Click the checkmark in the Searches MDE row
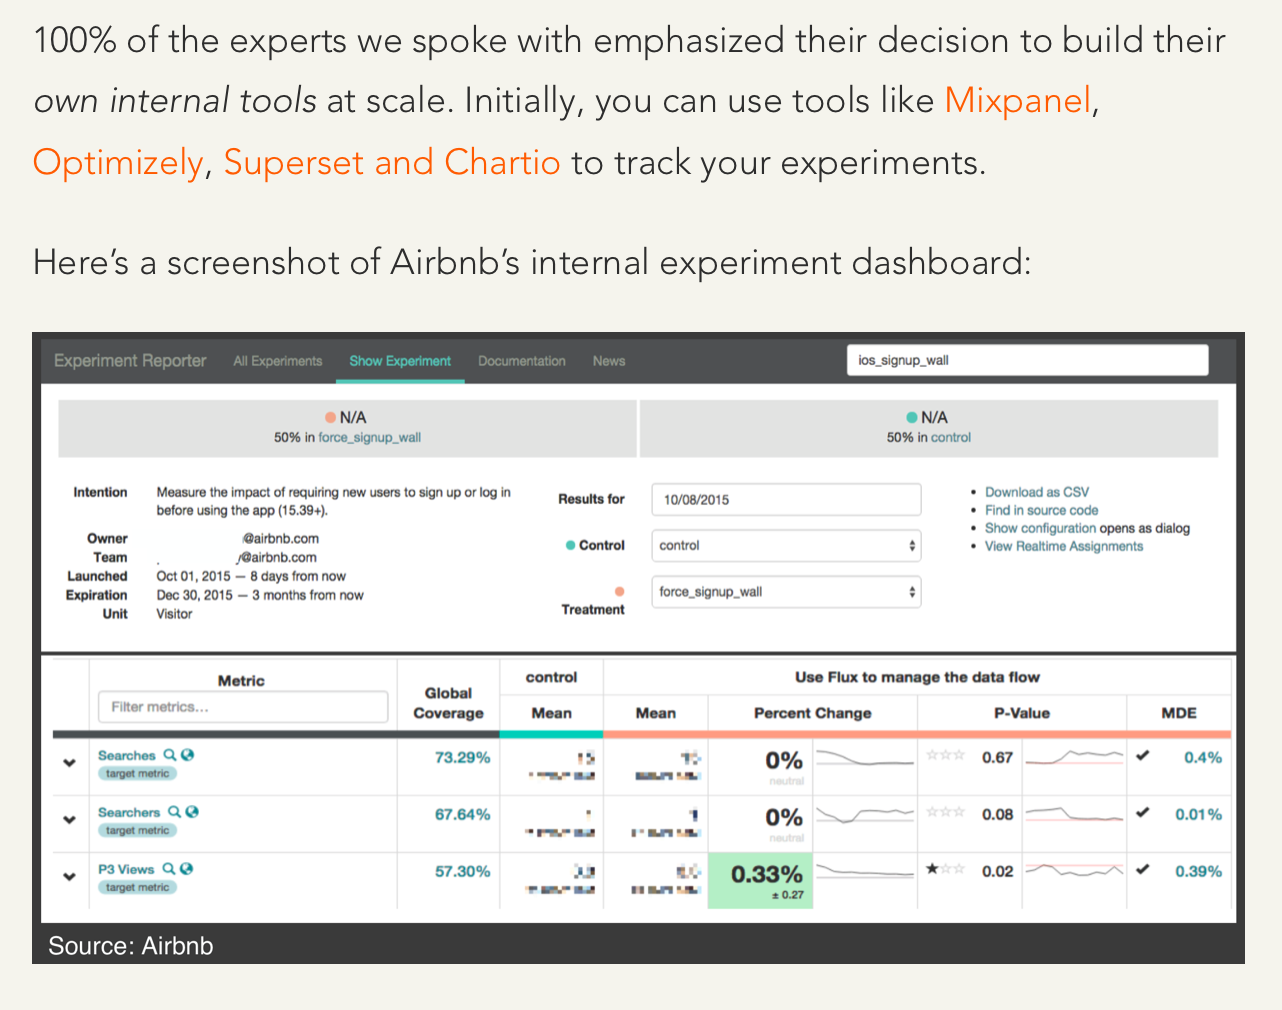 click(1143, 756)
